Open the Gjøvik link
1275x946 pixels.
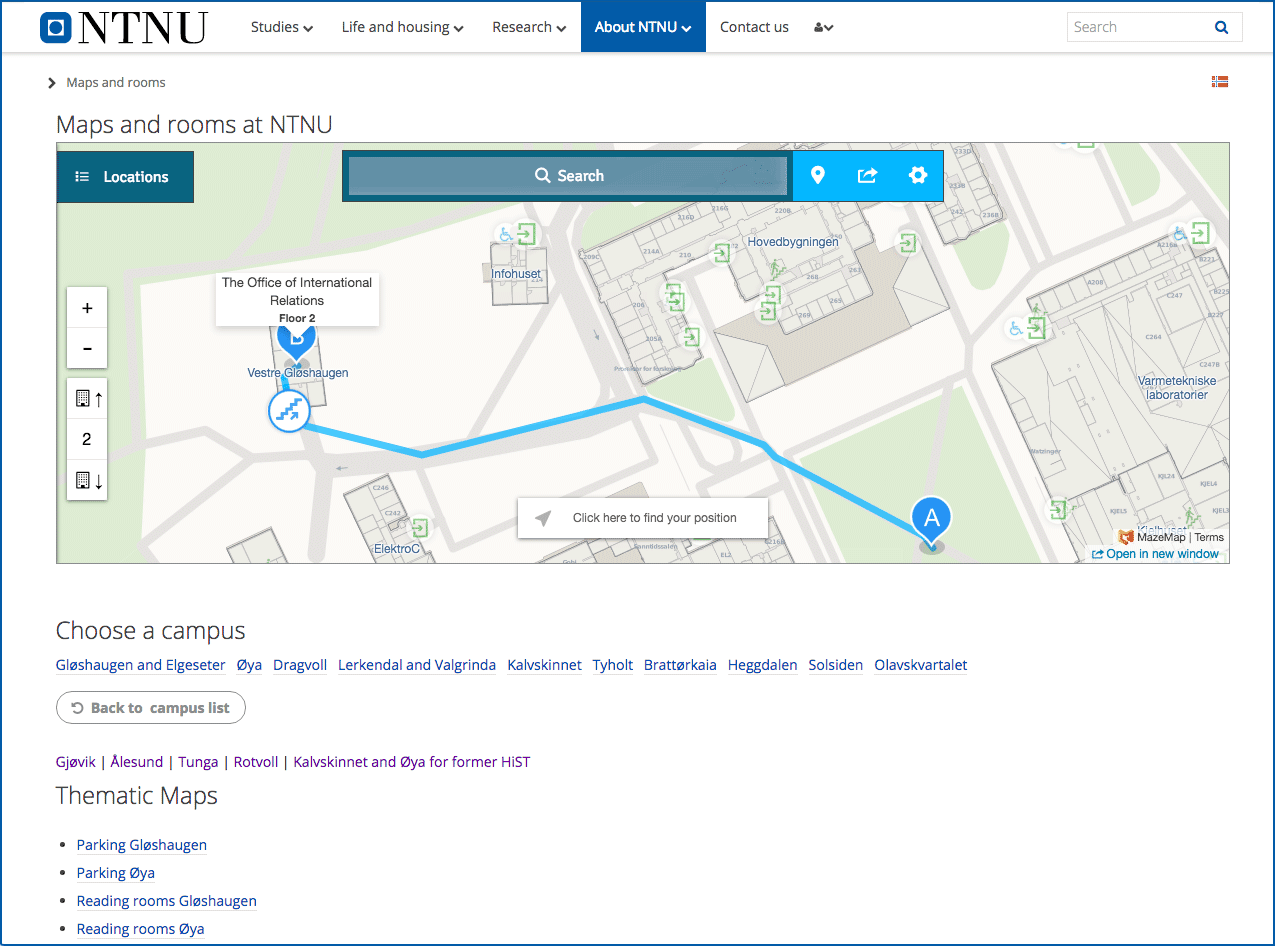(x=76, y=762)
